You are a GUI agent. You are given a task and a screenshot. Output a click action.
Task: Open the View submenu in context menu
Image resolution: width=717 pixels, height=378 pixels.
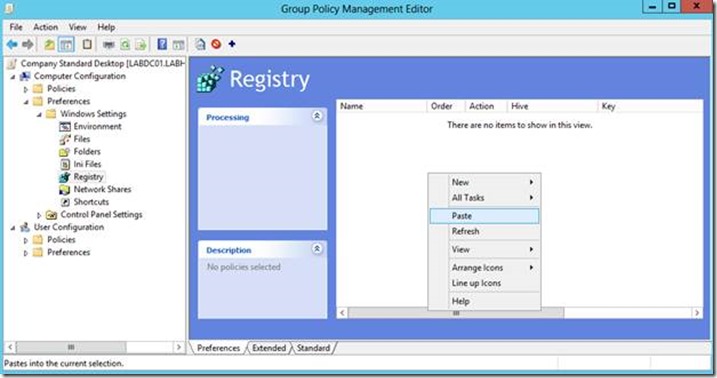[x=484, y=250]
